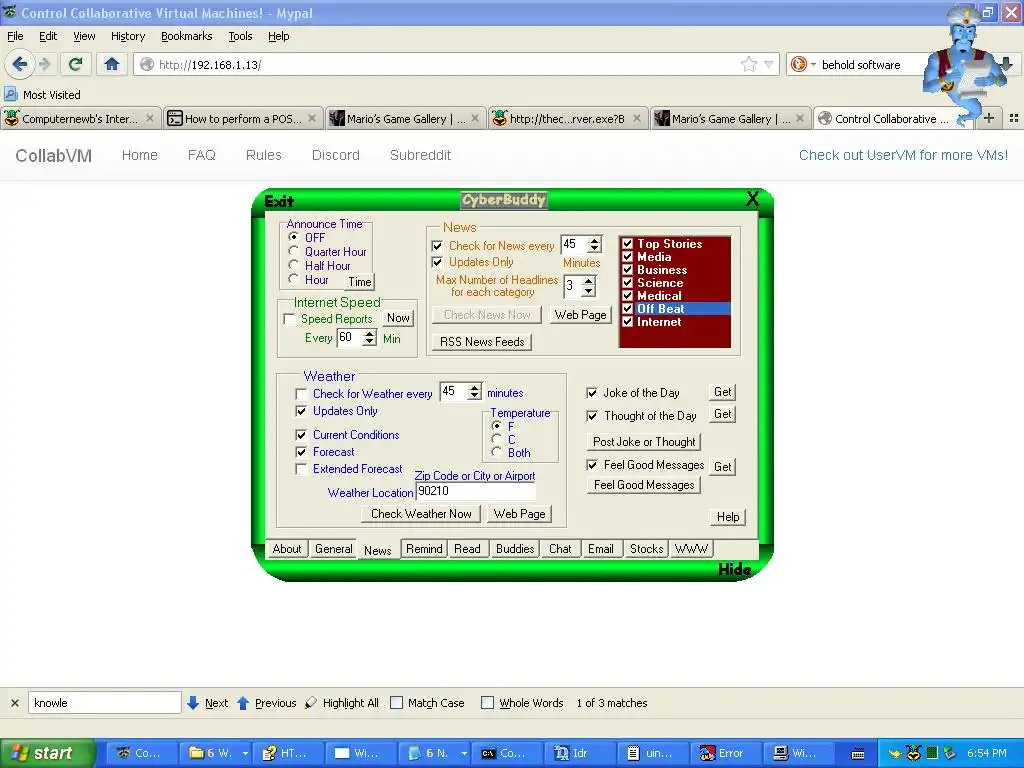This screenshot has width=1024, height=768.
Task: Increase weather check minutes spinner
Action: (475, 387)
